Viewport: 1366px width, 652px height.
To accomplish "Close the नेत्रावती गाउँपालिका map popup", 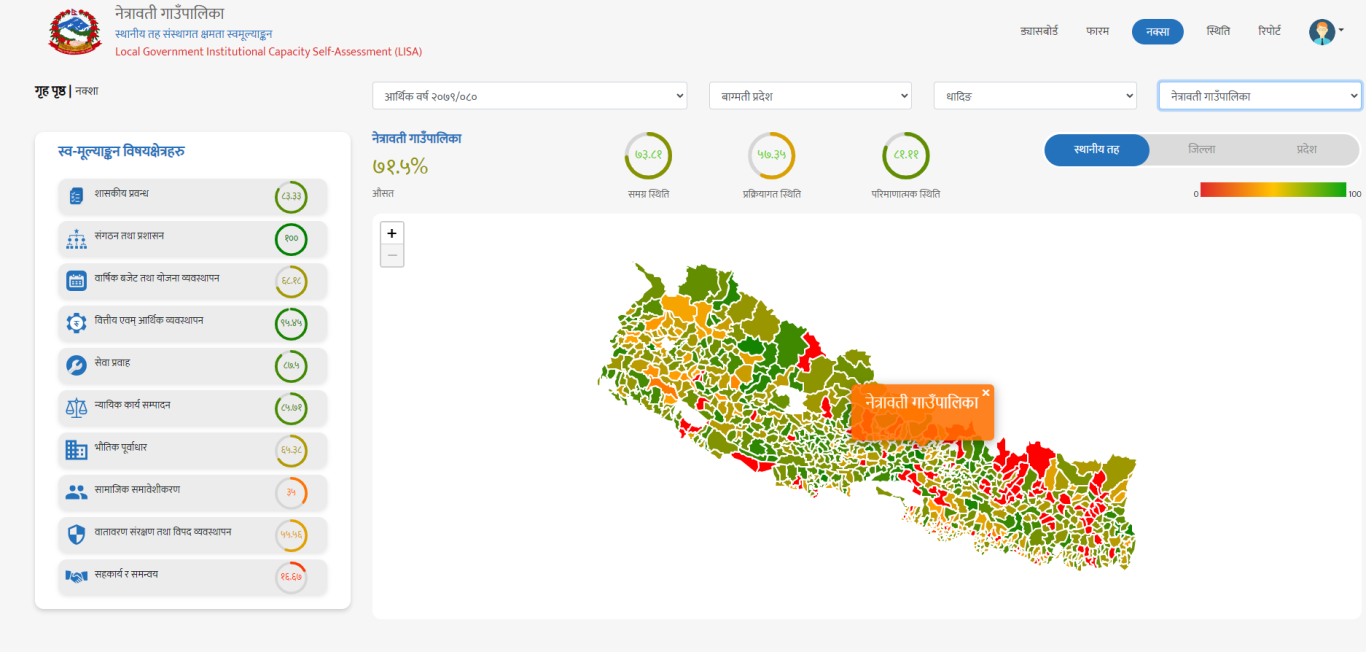I will click(986, 392).
